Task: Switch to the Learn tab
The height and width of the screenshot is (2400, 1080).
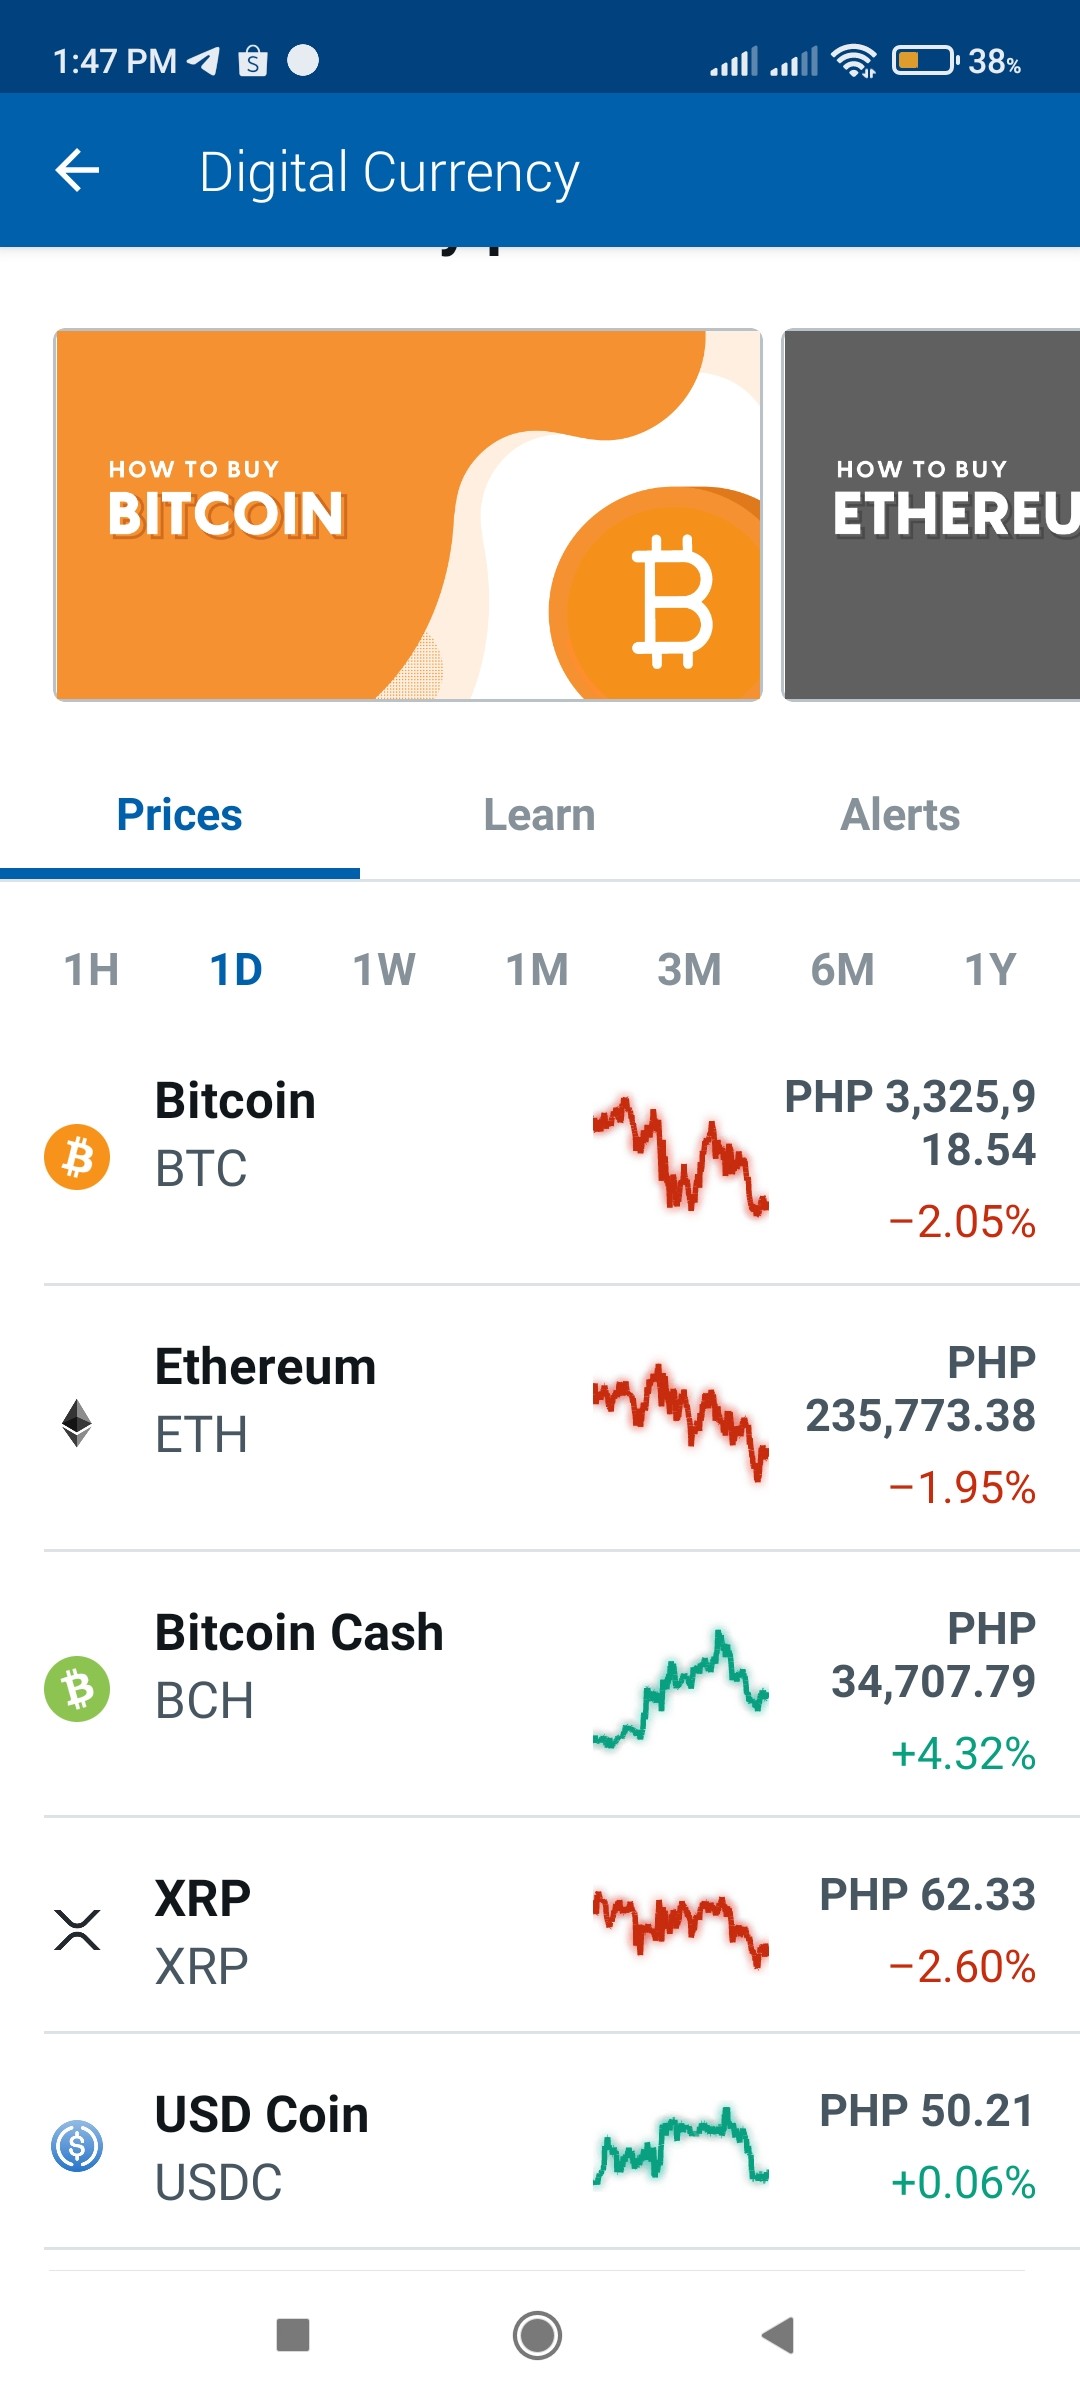Action: 540,815
